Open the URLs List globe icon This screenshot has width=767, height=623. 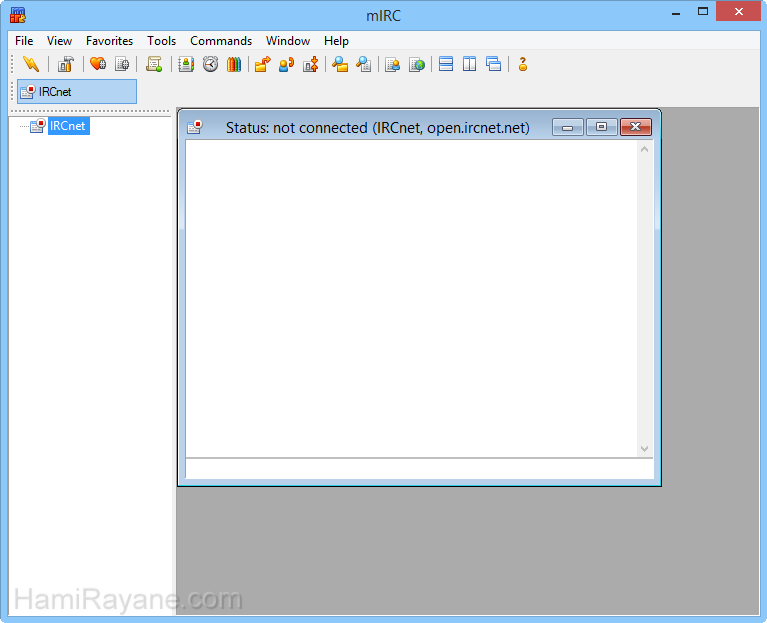[417, 64]
